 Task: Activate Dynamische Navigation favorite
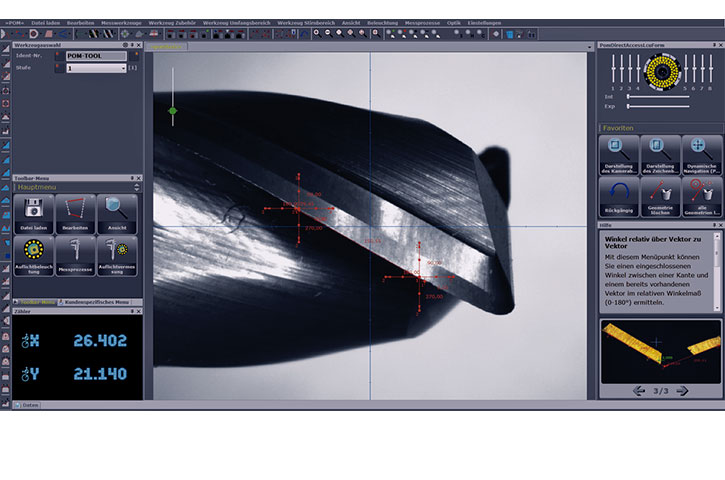(x=701, y=154)
